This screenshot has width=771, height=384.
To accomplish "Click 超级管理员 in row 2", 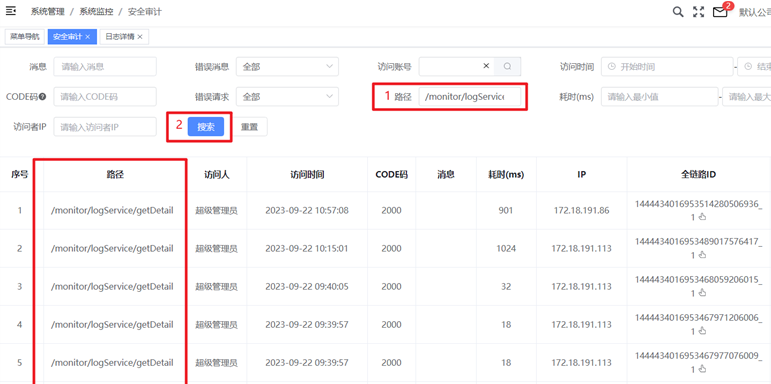I will pos(217,249).
